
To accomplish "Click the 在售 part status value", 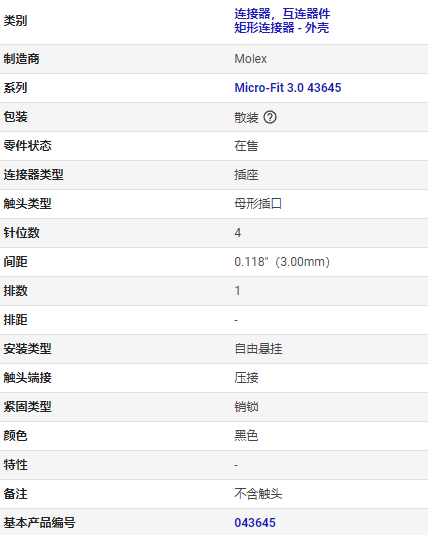I will (x=246, y=146).
